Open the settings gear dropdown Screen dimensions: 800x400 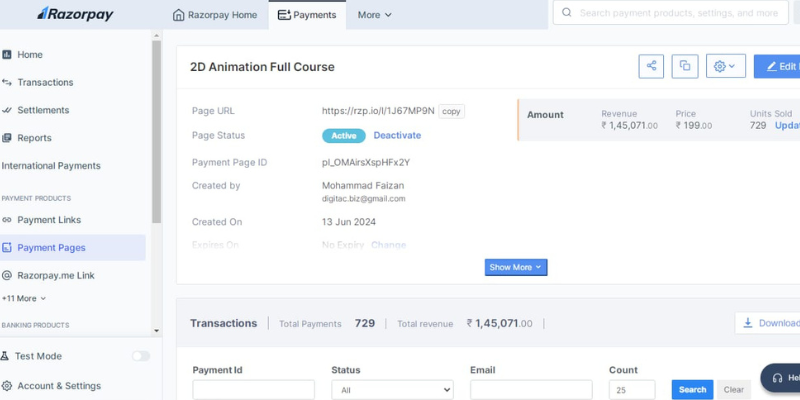(725, 66)
